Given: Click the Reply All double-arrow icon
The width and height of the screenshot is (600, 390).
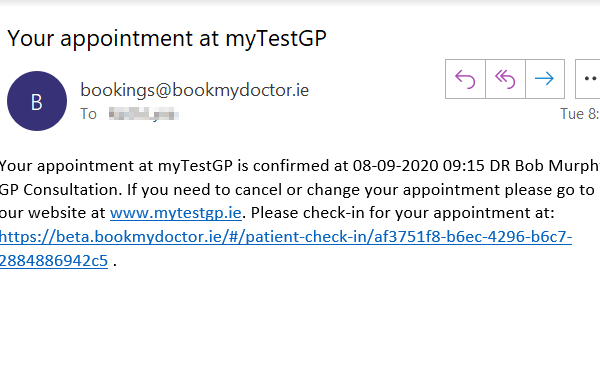Looking at the screenshot, I should click(505, 79).
